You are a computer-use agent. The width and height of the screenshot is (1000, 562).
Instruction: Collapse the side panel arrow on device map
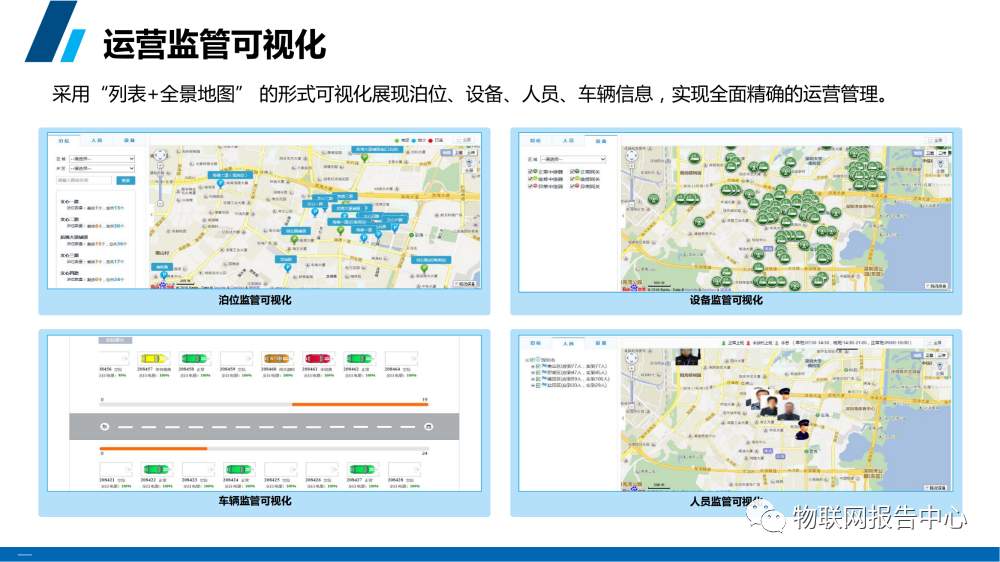pos(623,216)
